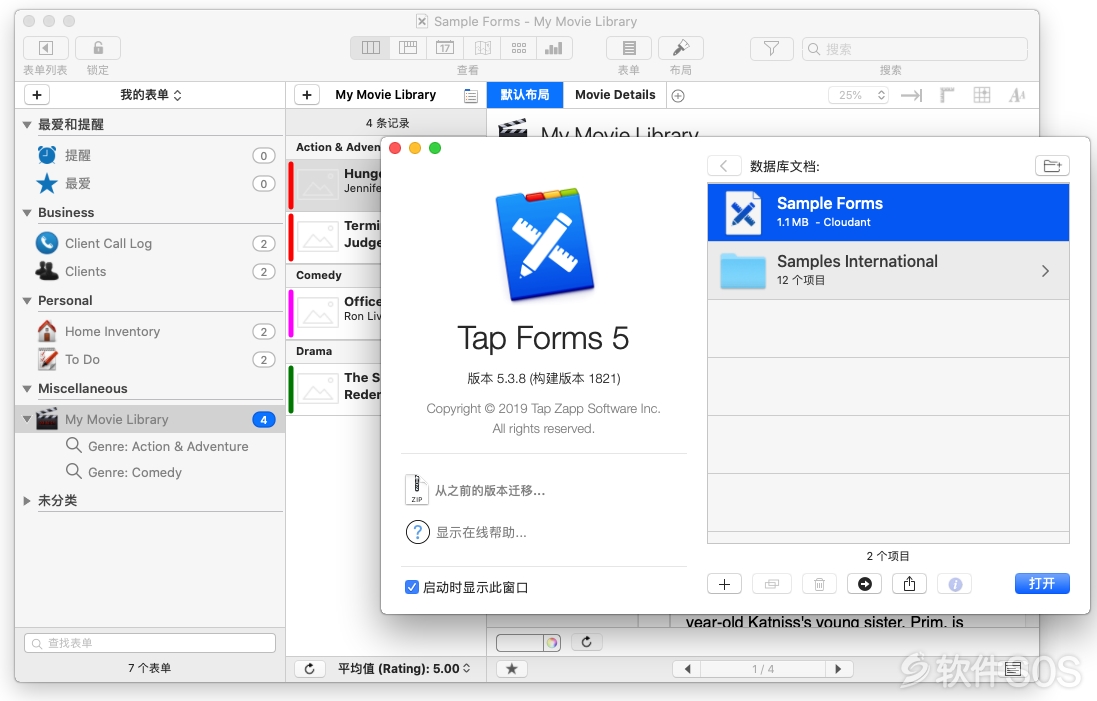1097x701 pixels.
Task: Switch to the charts view icon
Action: (x=554, y=48)
